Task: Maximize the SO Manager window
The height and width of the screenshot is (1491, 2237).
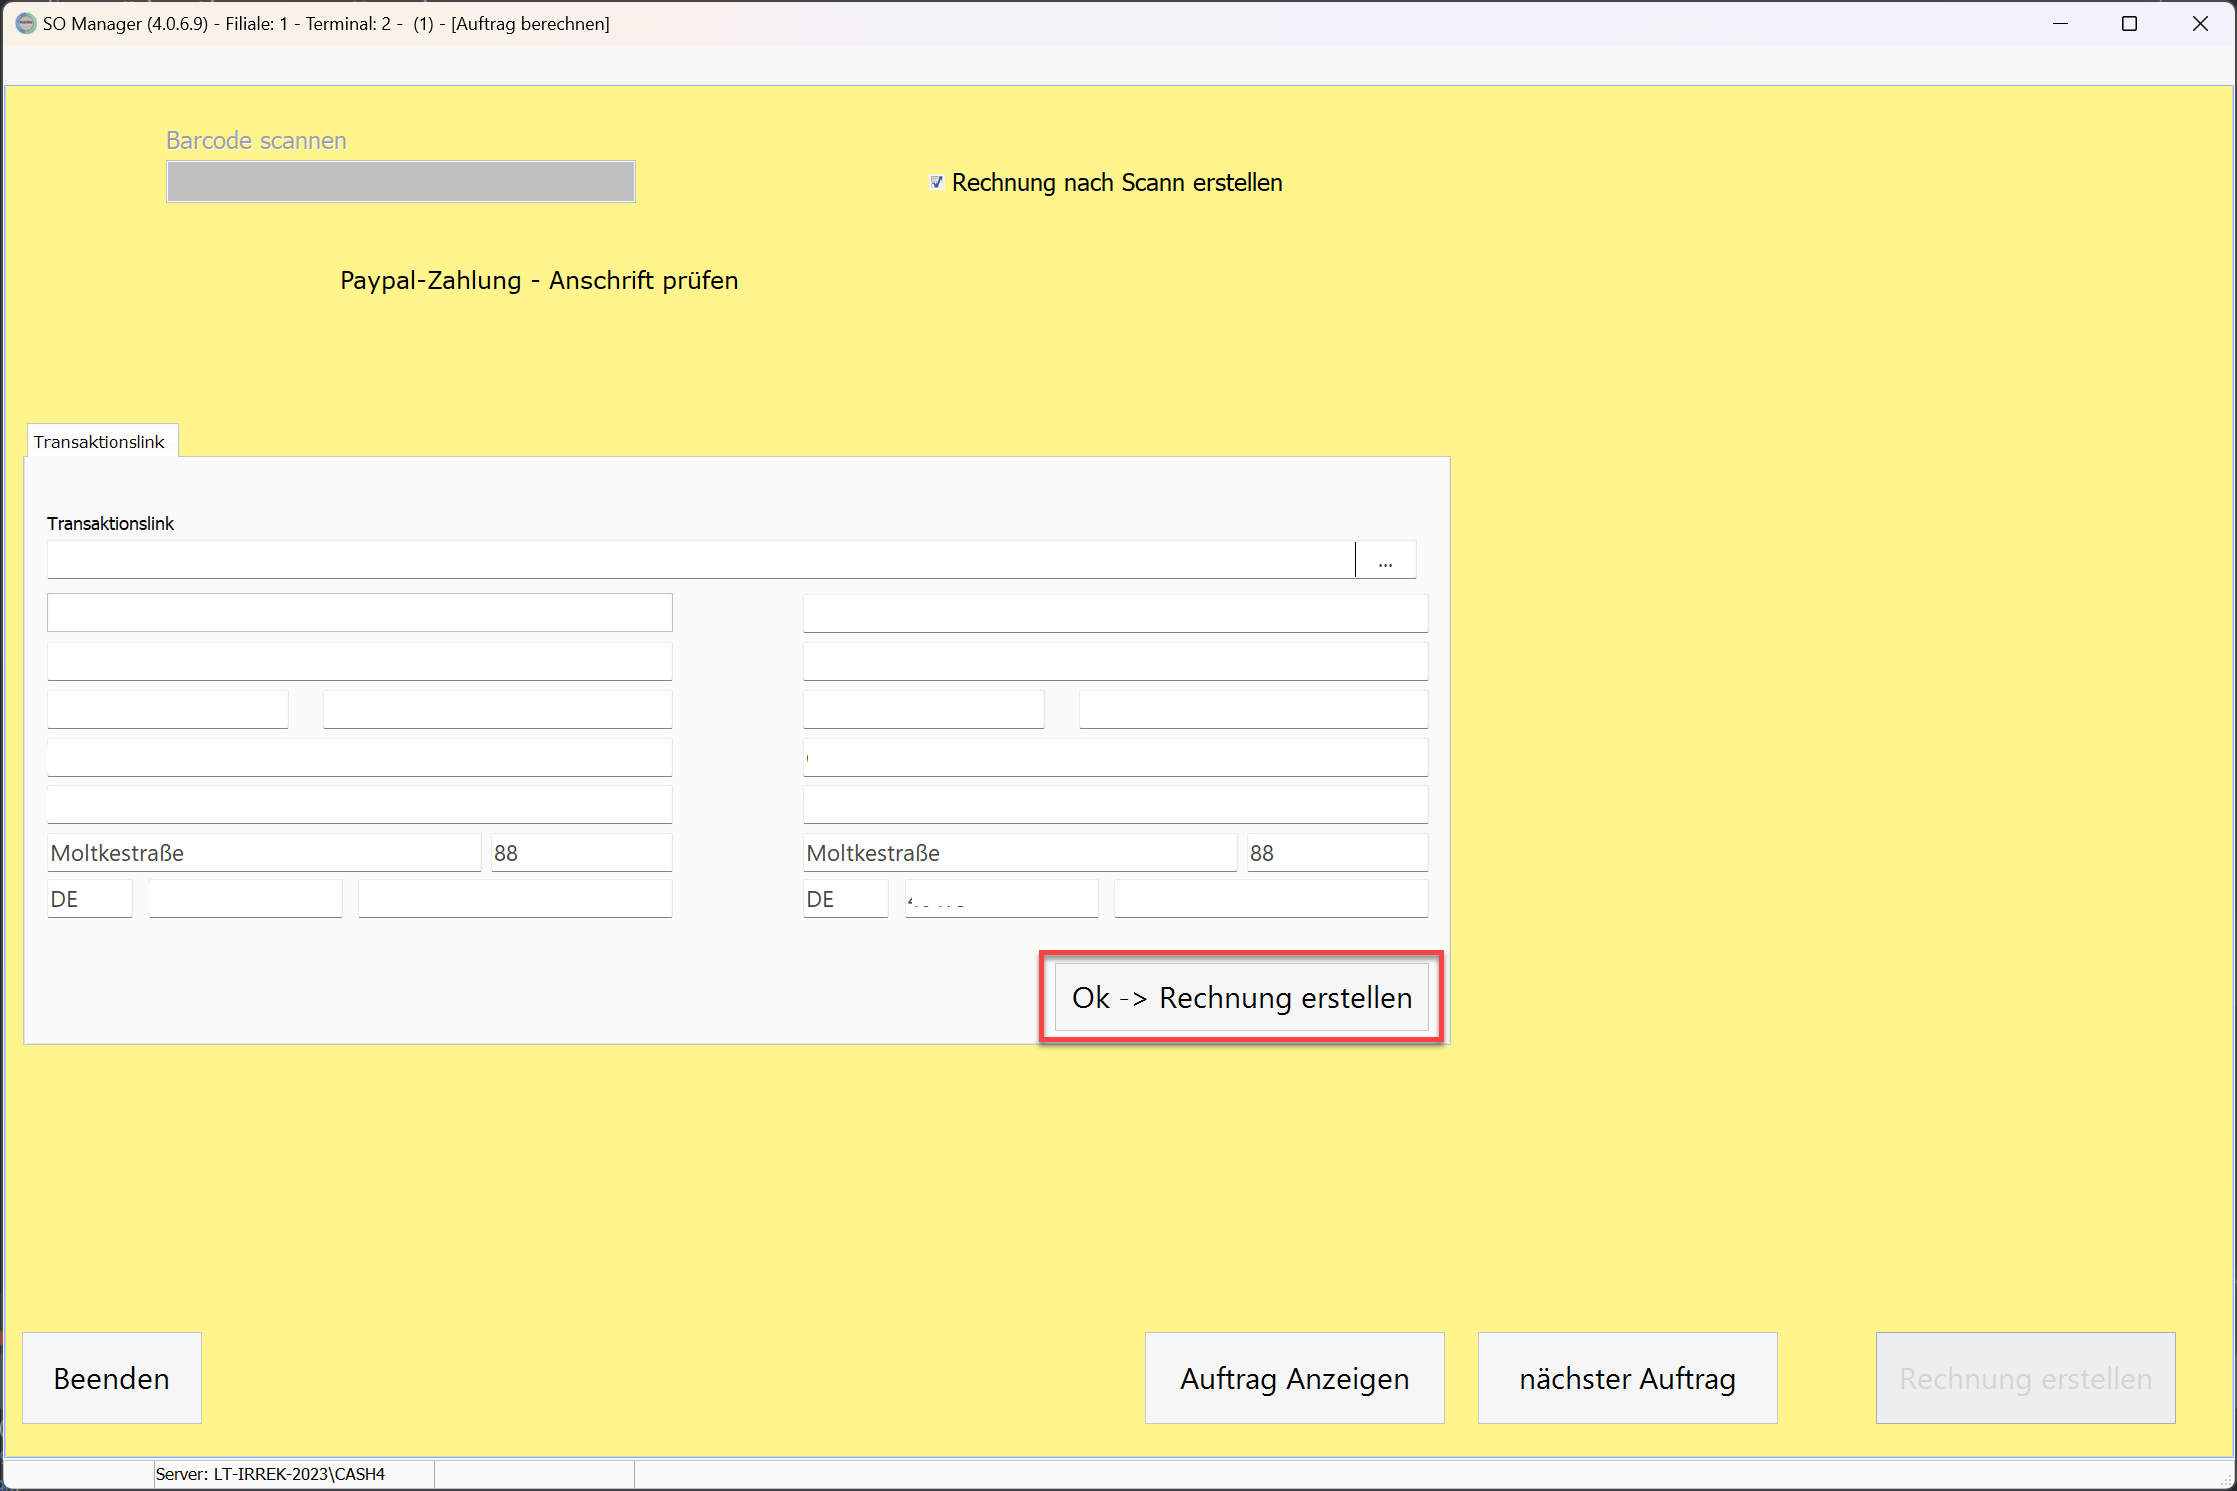Action: (x=2129, y=23)
